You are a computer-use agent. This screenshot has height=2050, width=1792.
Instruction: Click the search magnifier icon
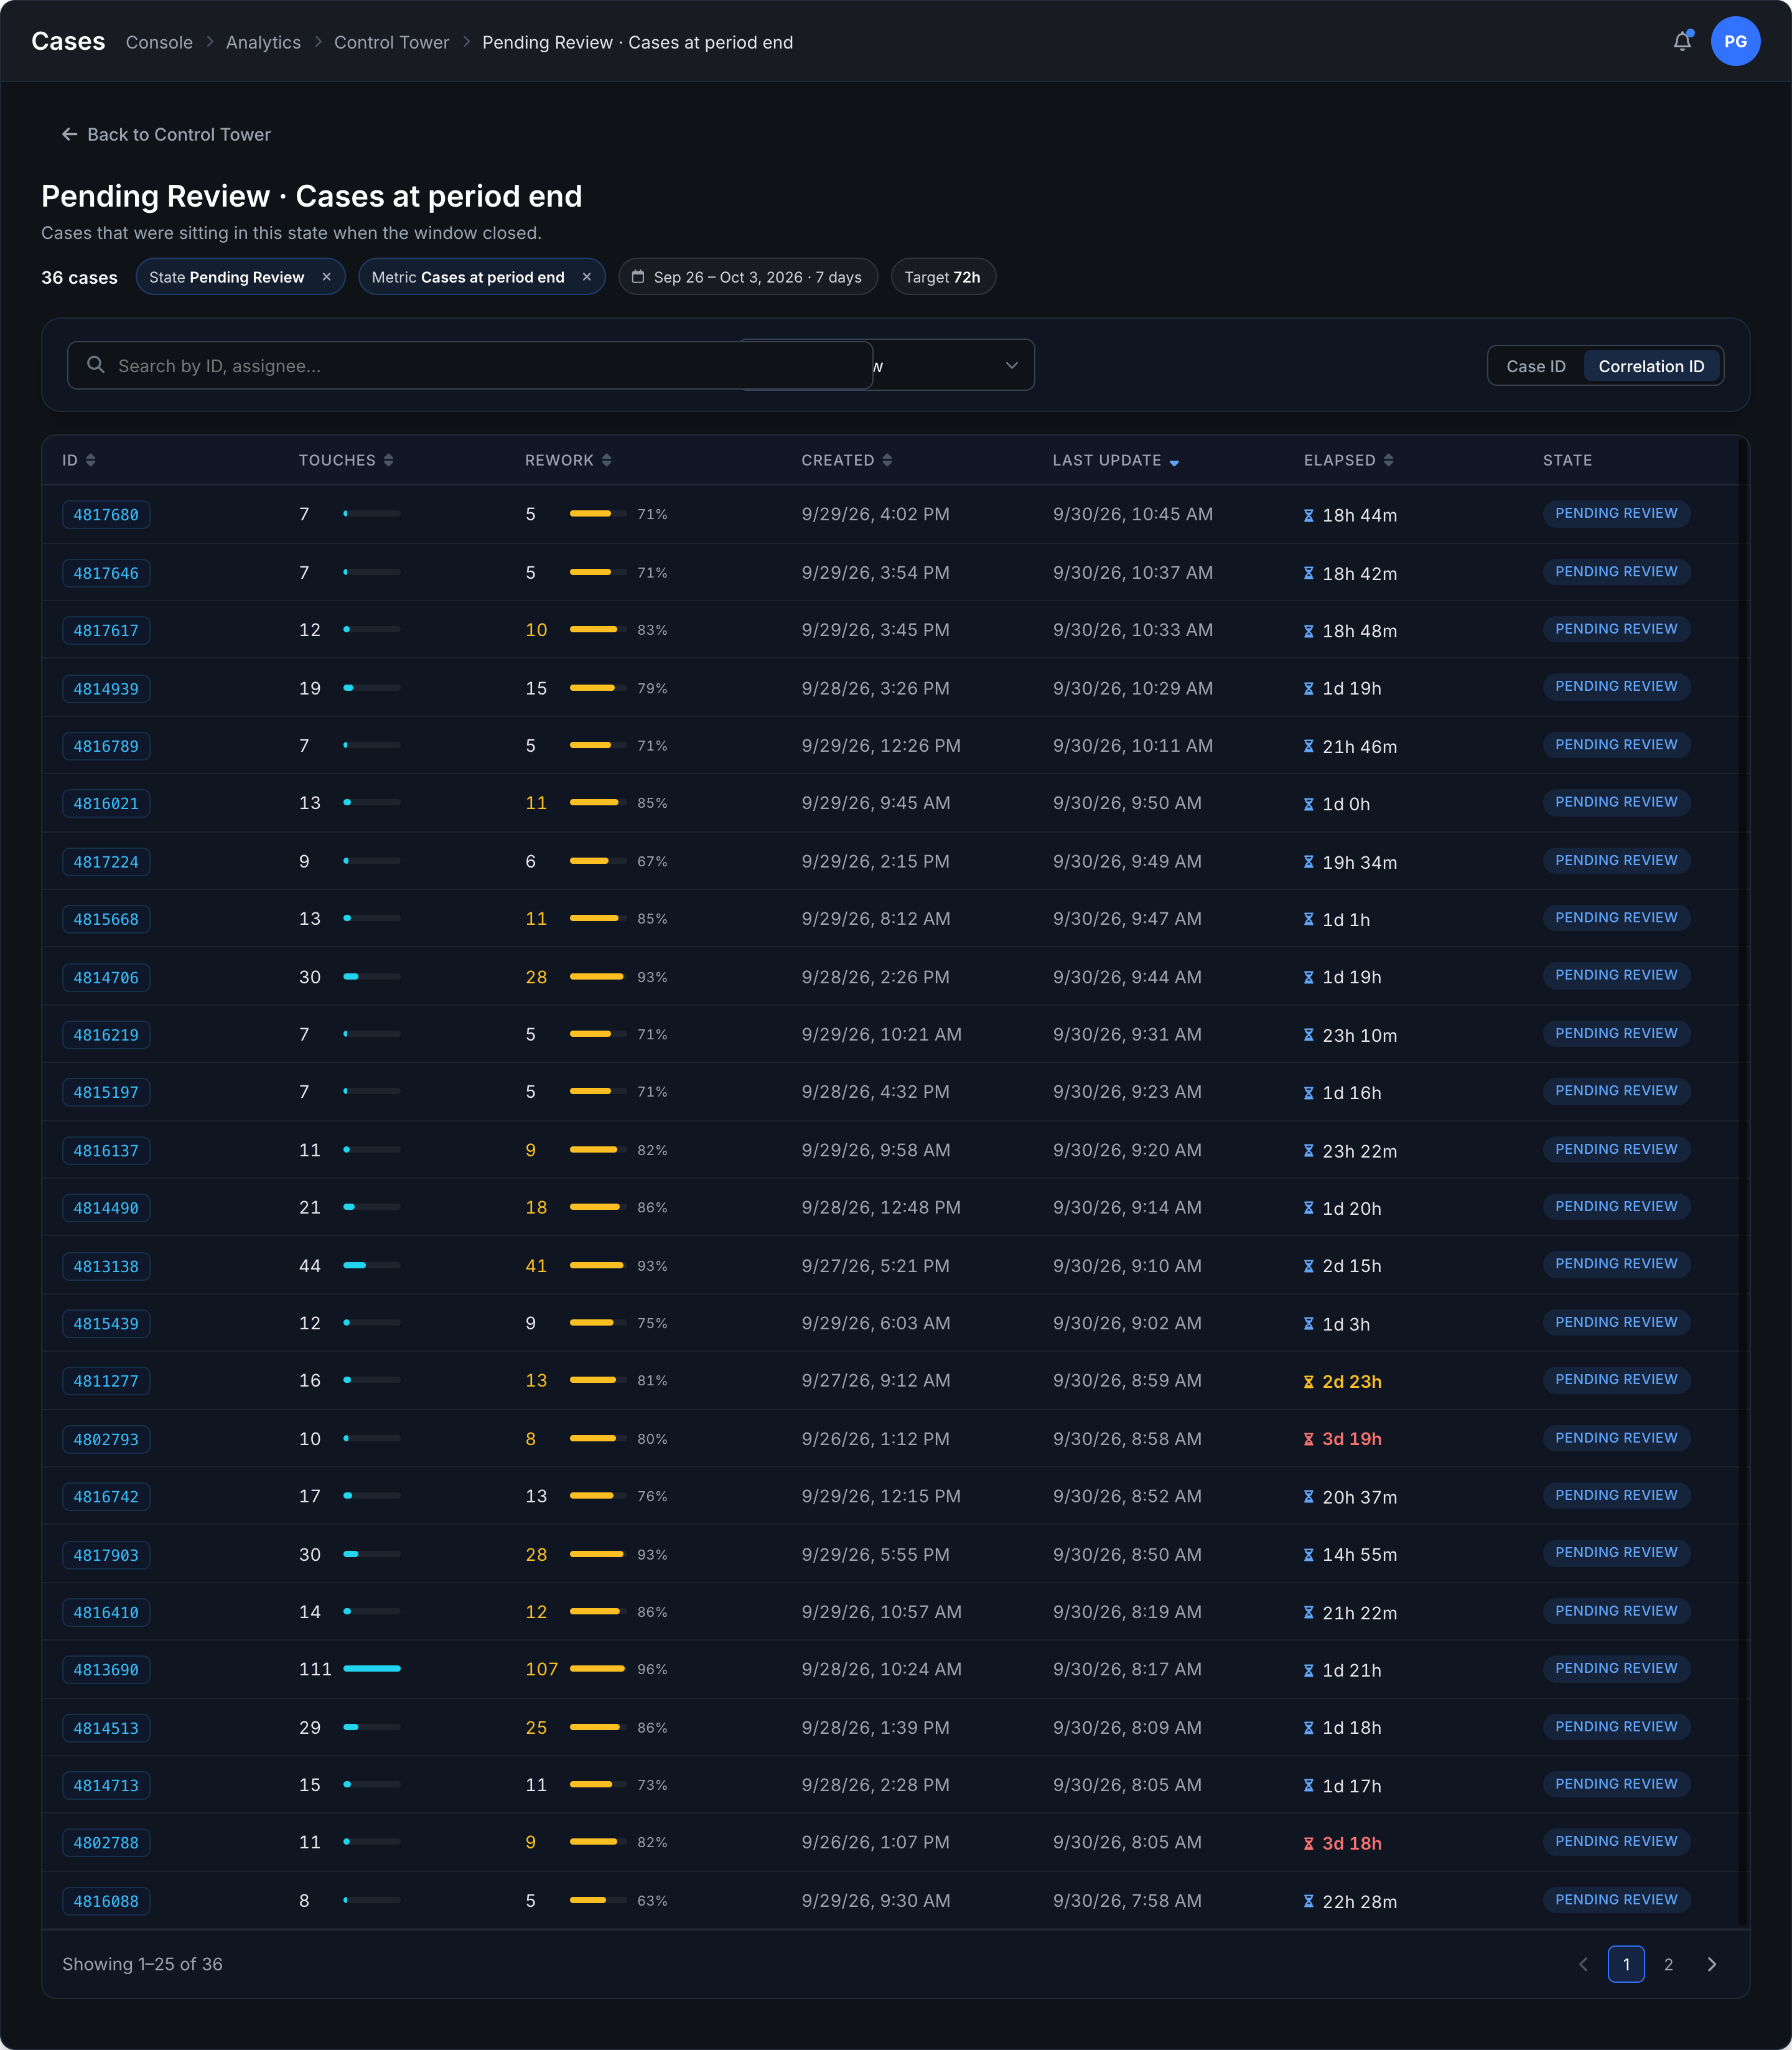96,365
